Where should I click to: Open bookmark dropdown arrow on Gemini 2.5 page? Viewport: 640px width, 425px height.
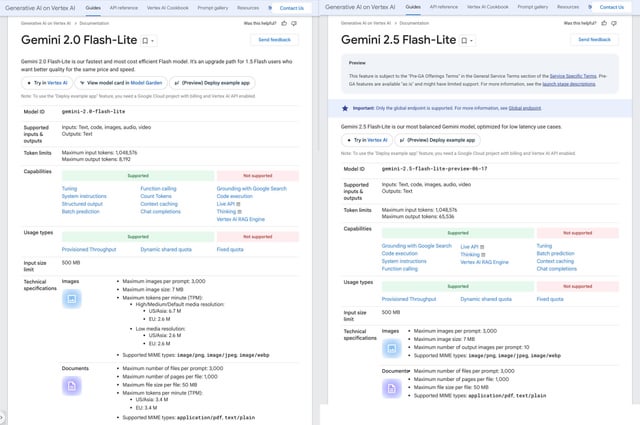[471, 41]
